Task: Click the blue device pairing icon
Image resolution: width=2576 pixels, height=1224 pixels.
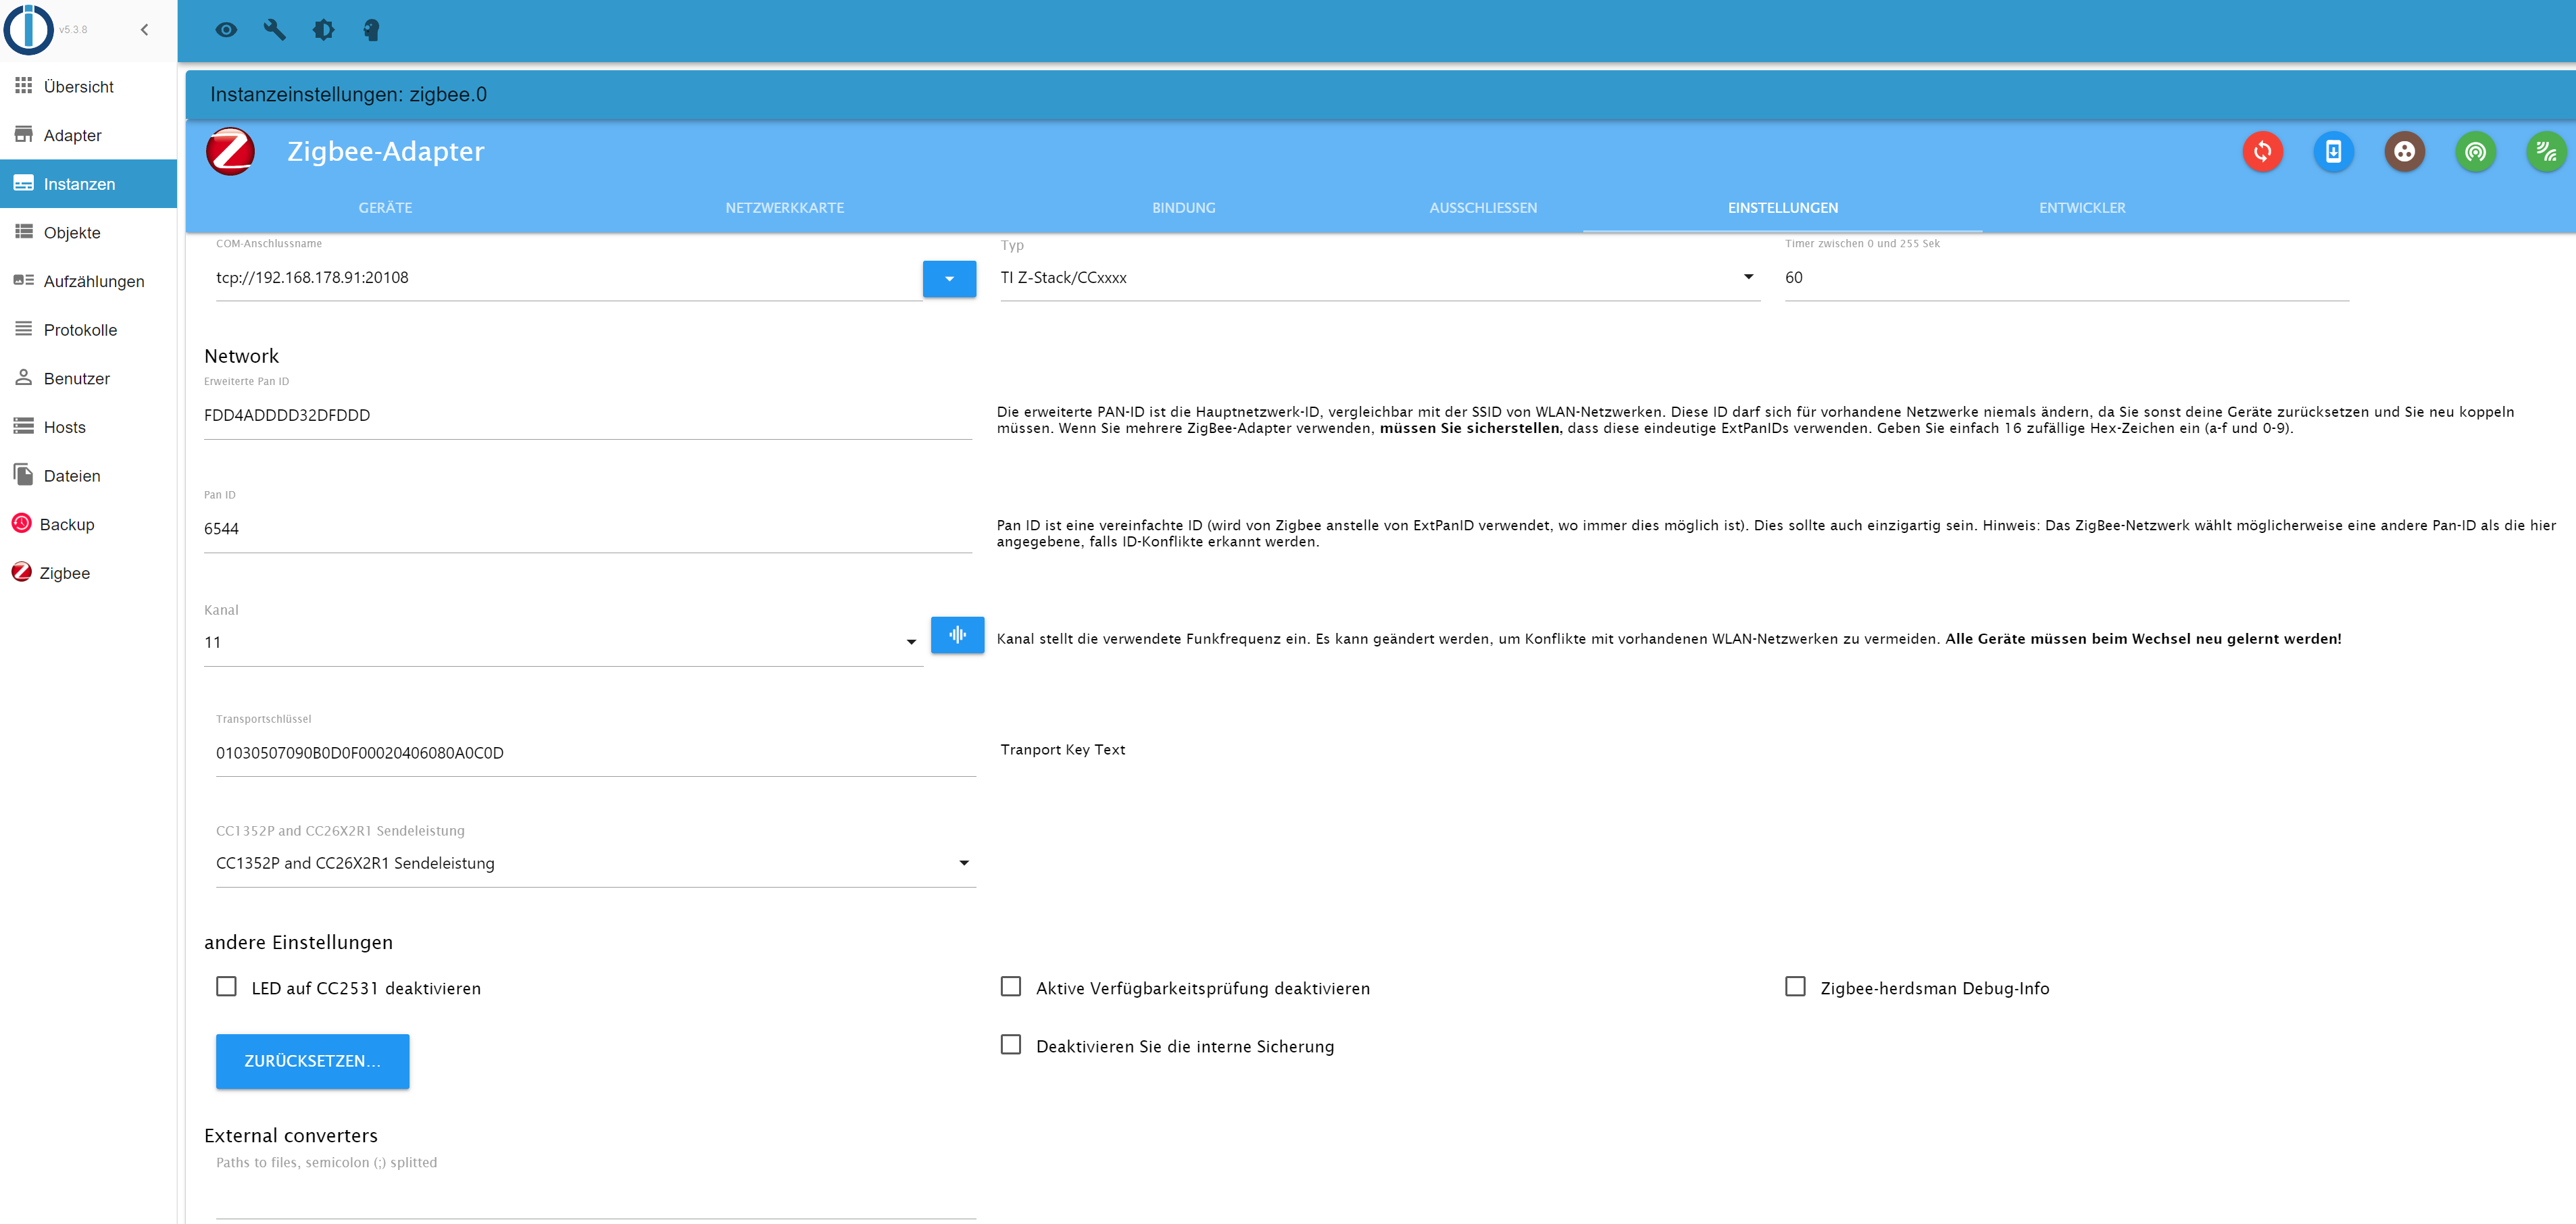Action: [x=2333, y=152]
